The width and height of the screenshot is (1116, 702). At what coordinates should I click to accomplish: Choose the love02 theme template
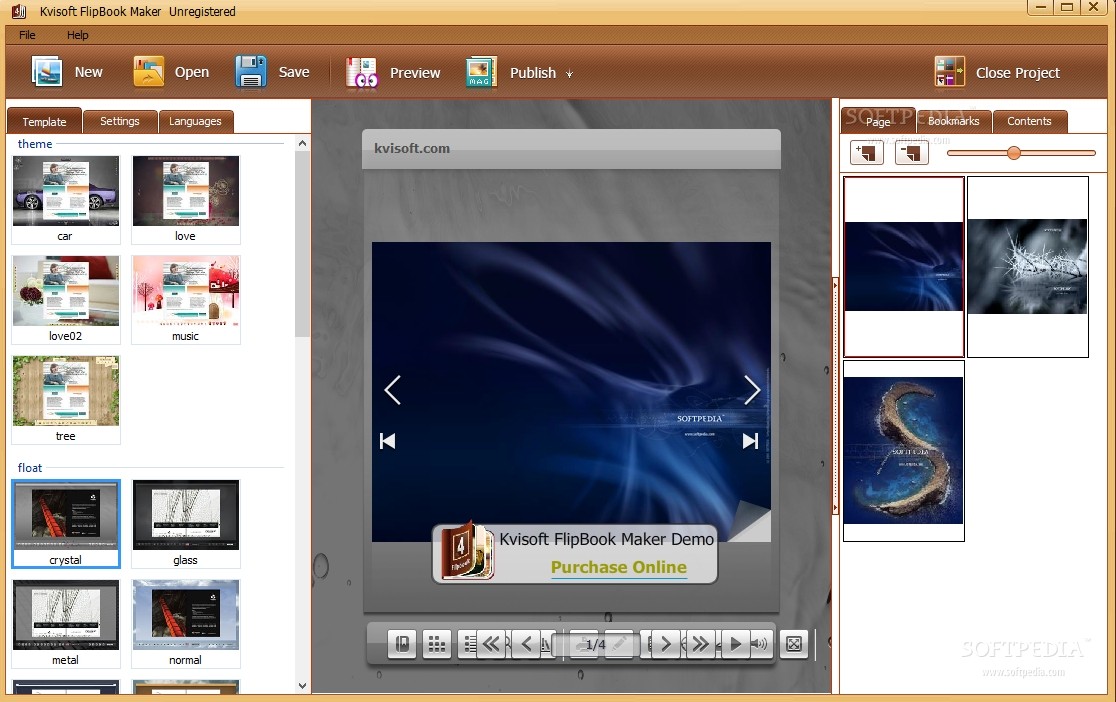click(x=65, y=300)
